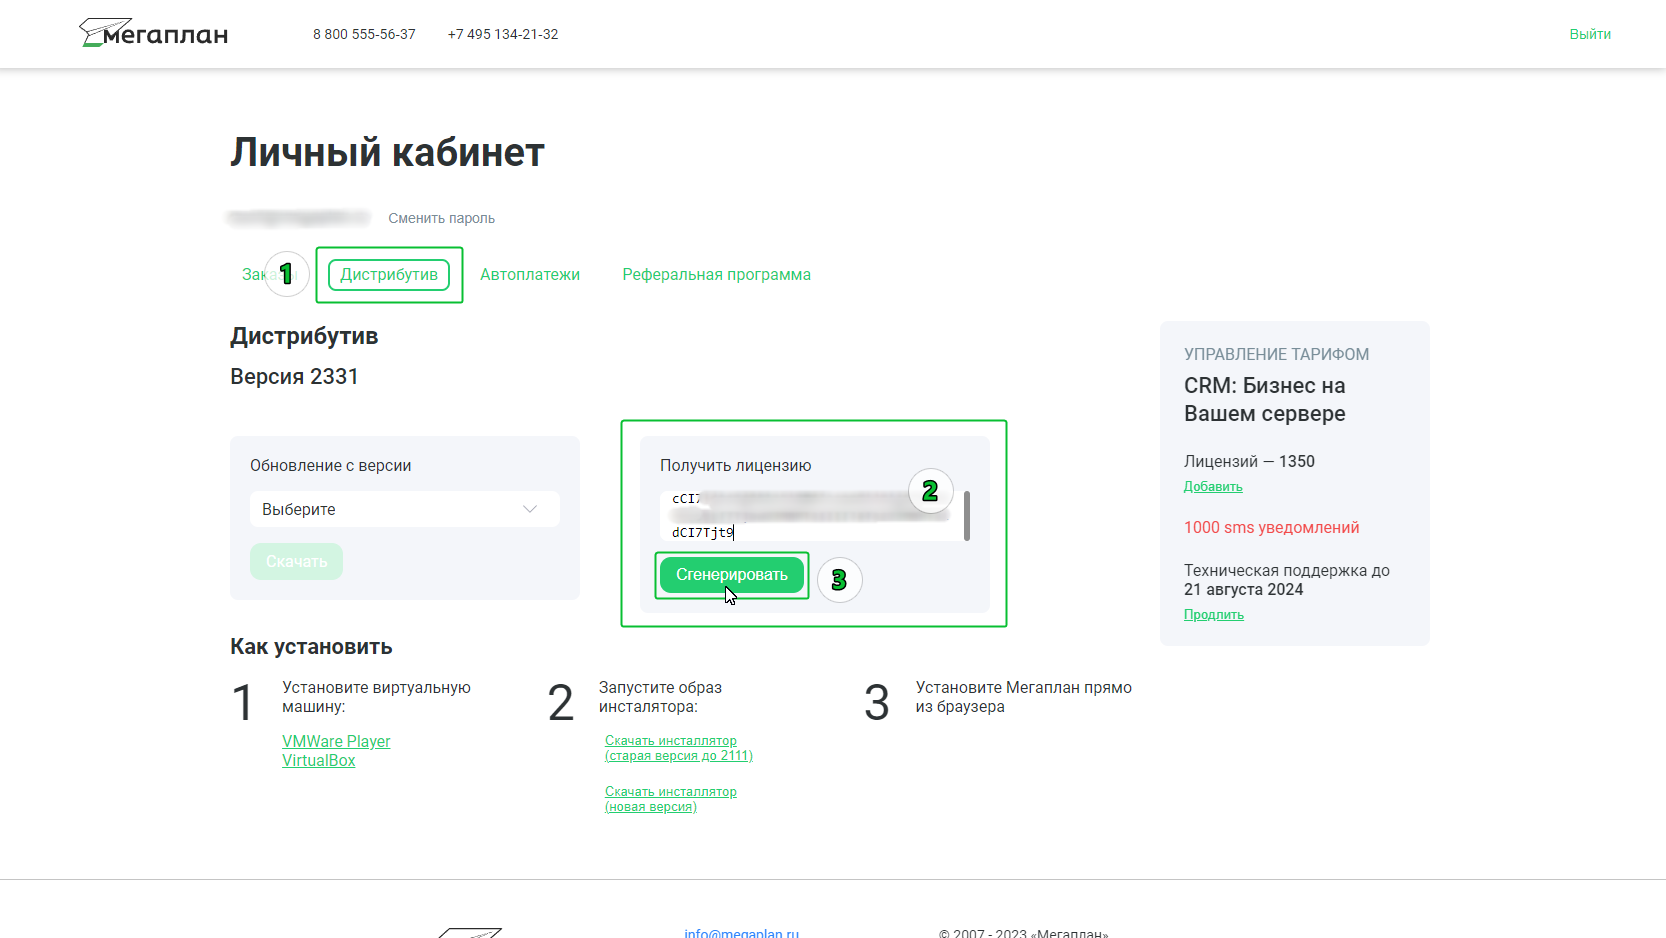This screenshot has height=938, width=1666.
Task: Click Добавить licenses link
Action: [x=1213, y=487]
